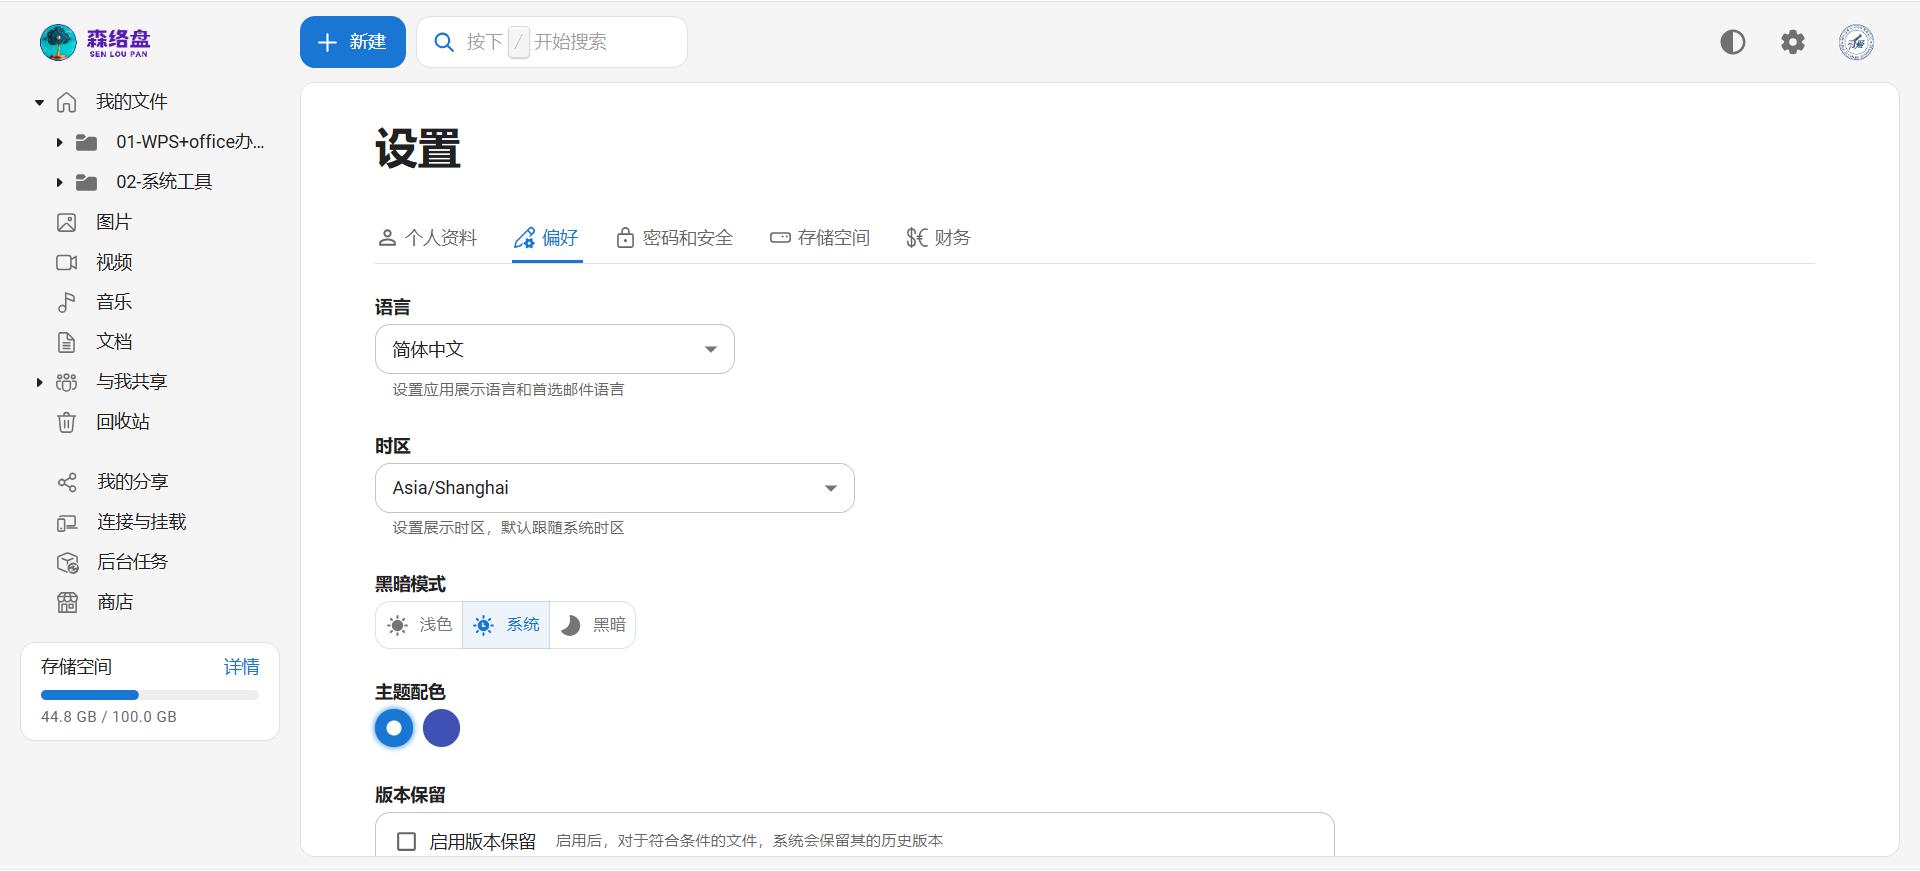Switch to the 密码和安全 tab
Image resolution: width=1920 pixels, height=871 pixels.
(x=675, y=238)
